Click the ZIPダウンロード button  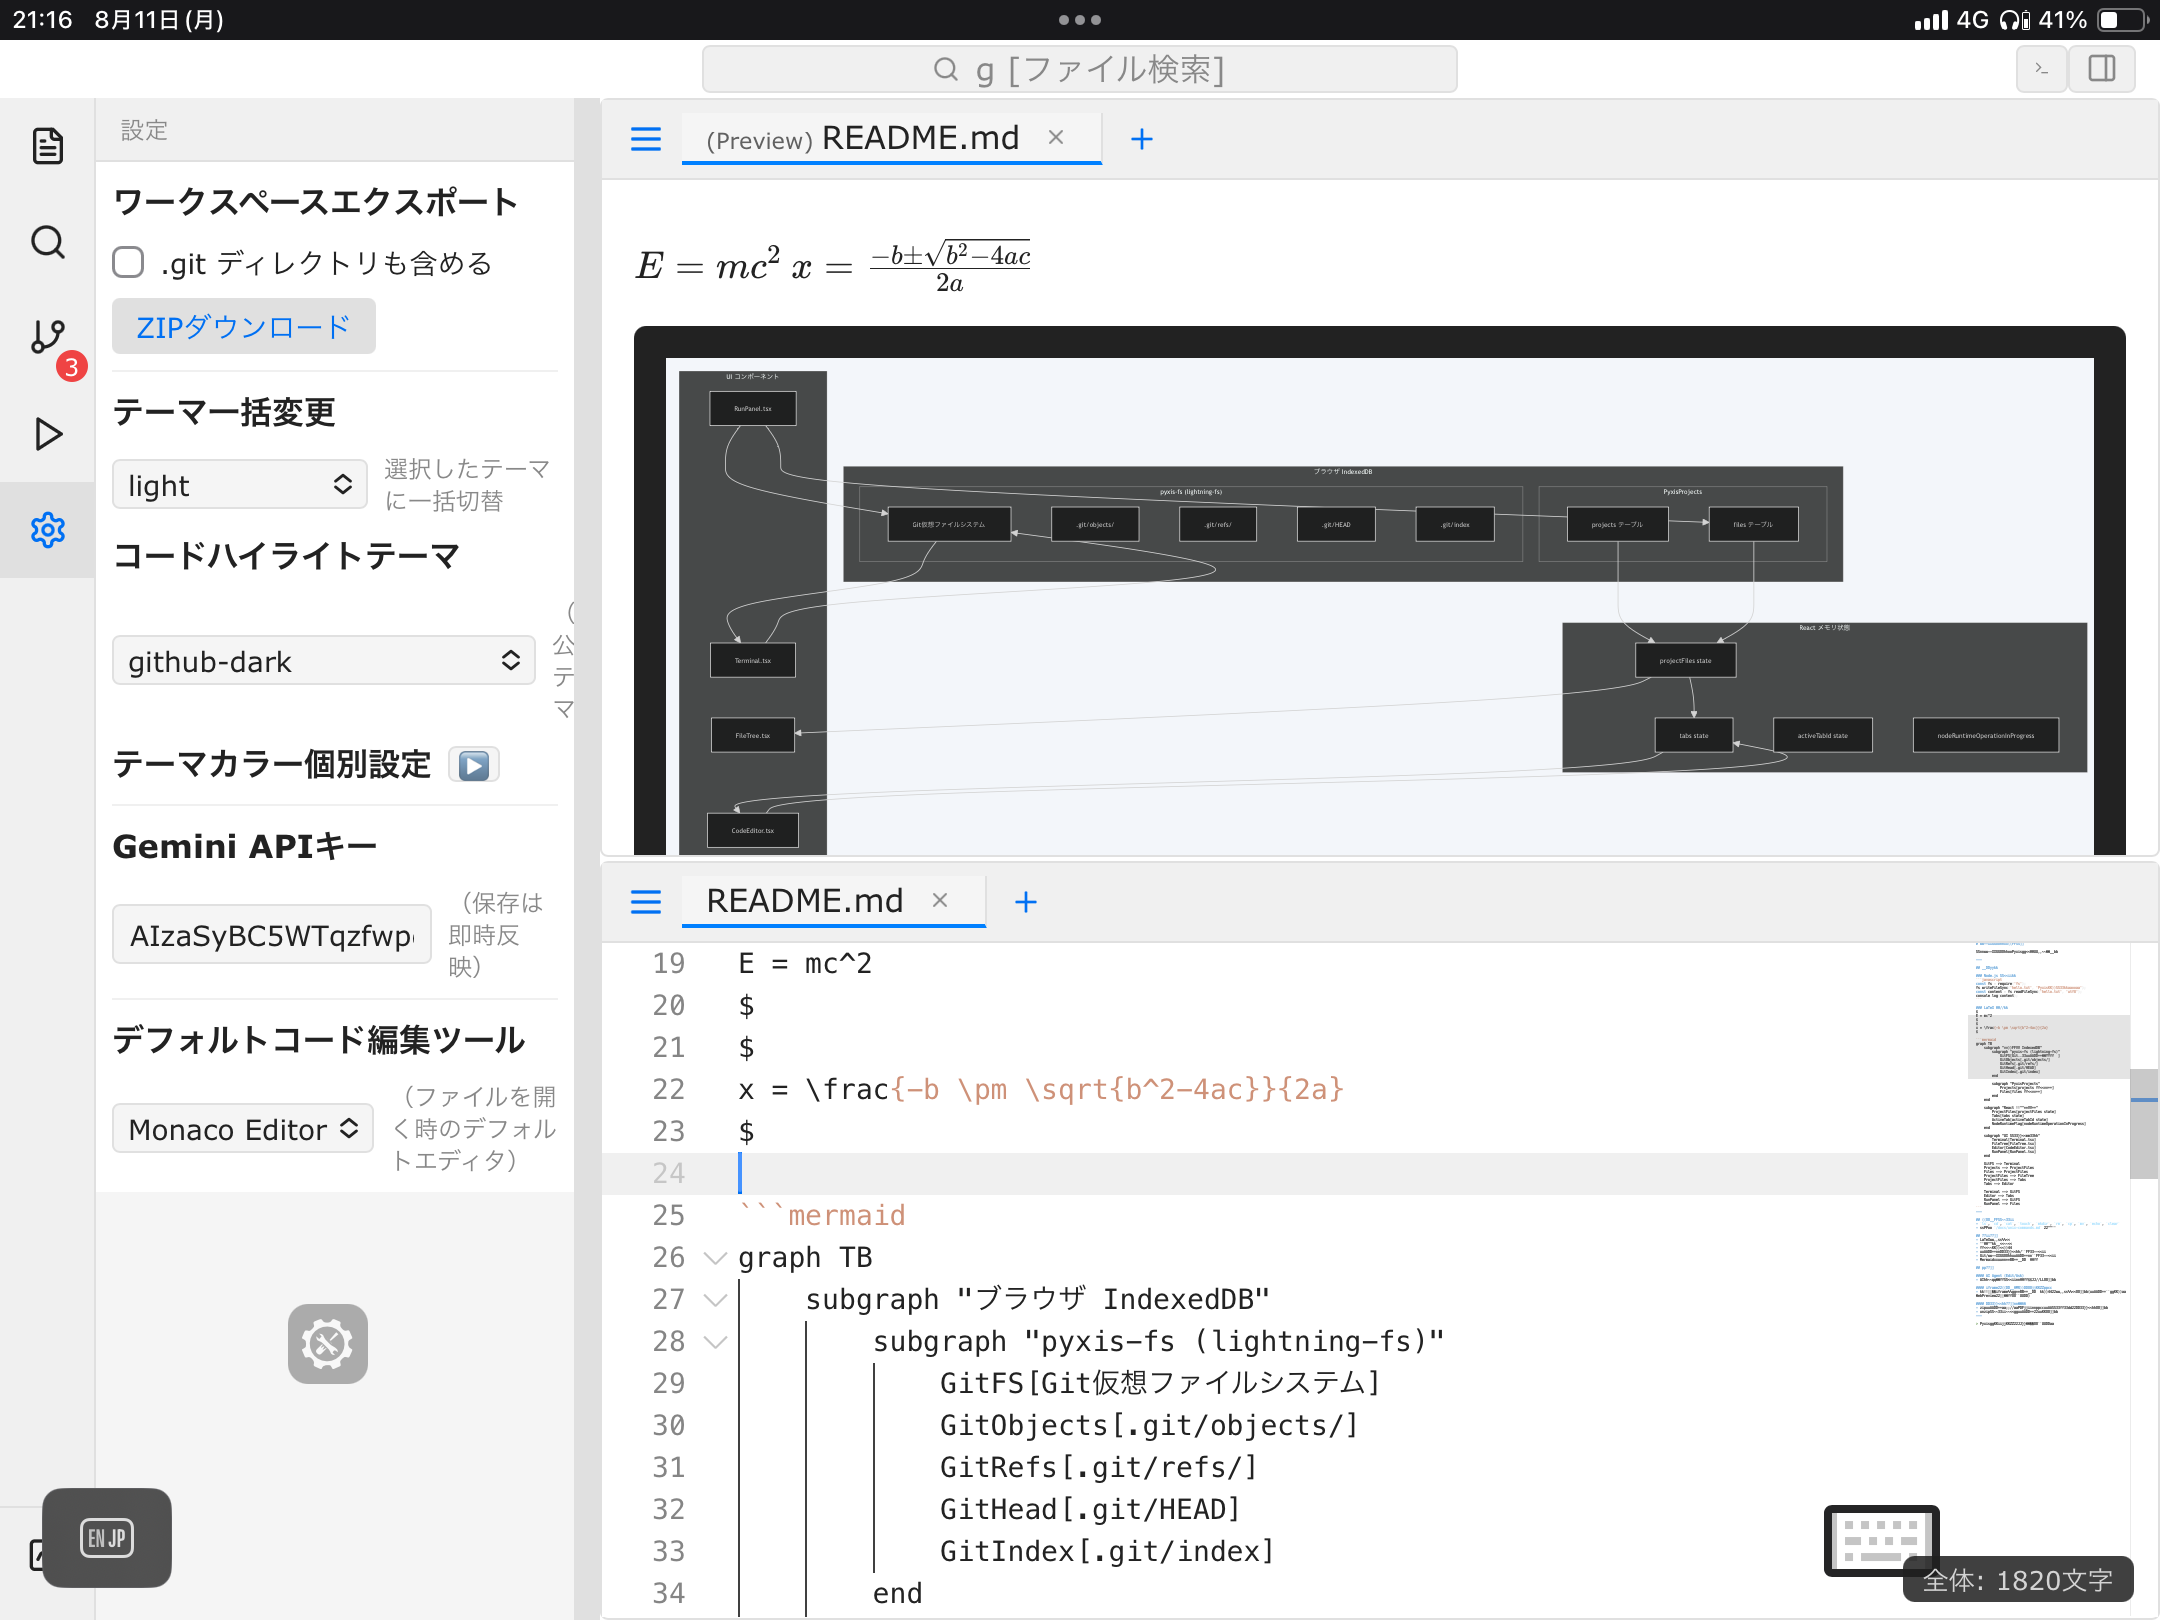click(x=243, y=326)
